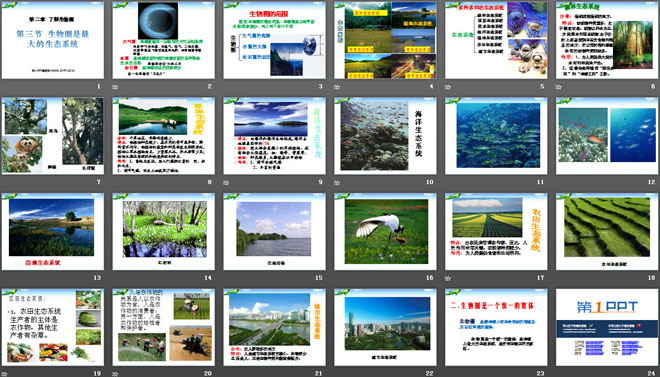Click the transition star icon under slide 5
Screen dimensions: 660x377
pyautogui.click(x=447, y=87)
